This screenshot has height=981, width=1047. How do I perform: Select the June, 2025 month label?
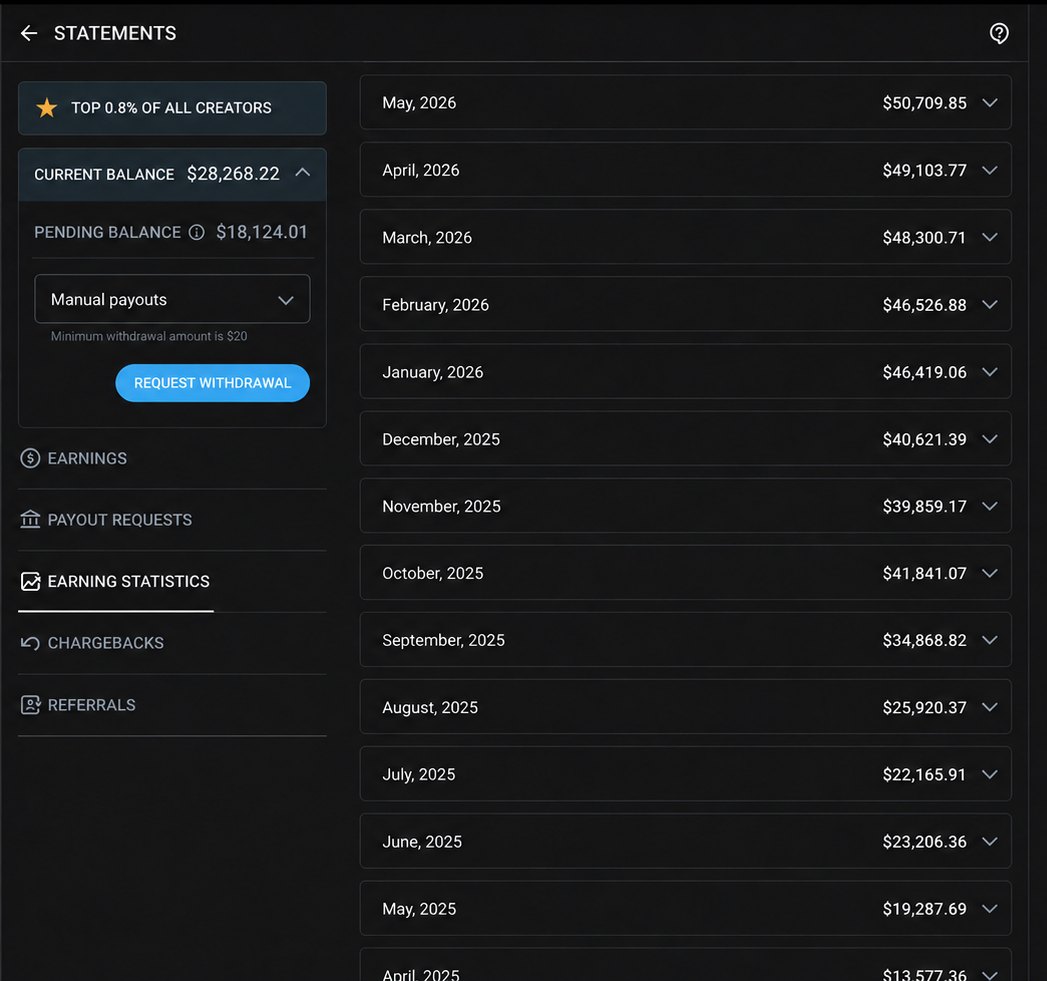tap(422, 841)
